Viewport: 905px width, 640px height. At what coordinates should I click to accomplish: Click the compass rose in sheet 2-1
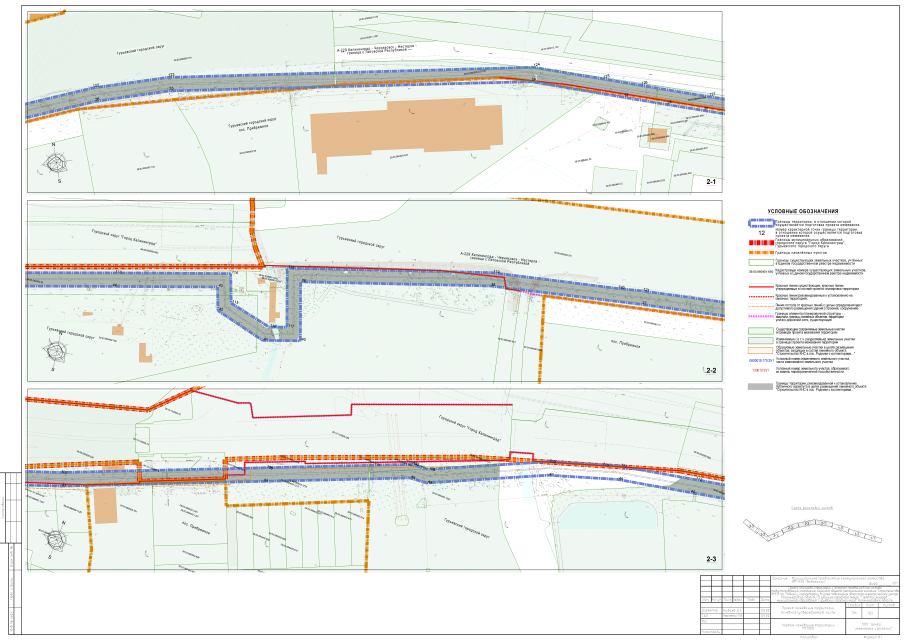tap(58, 163)
